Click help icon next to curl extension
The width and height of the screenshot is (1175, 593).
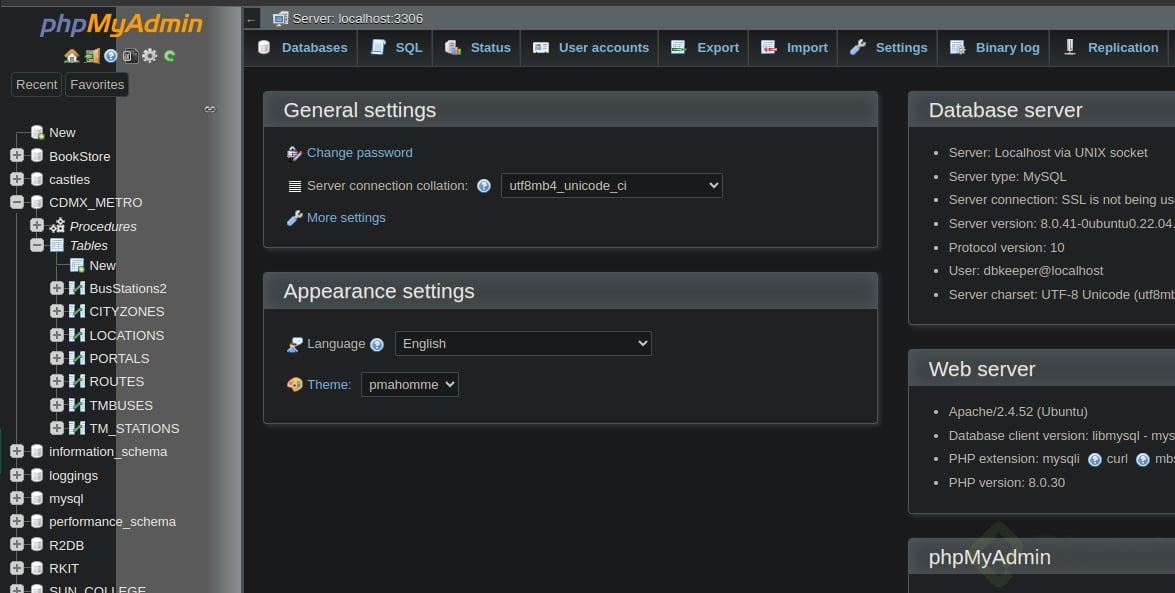pos(1143,460)
